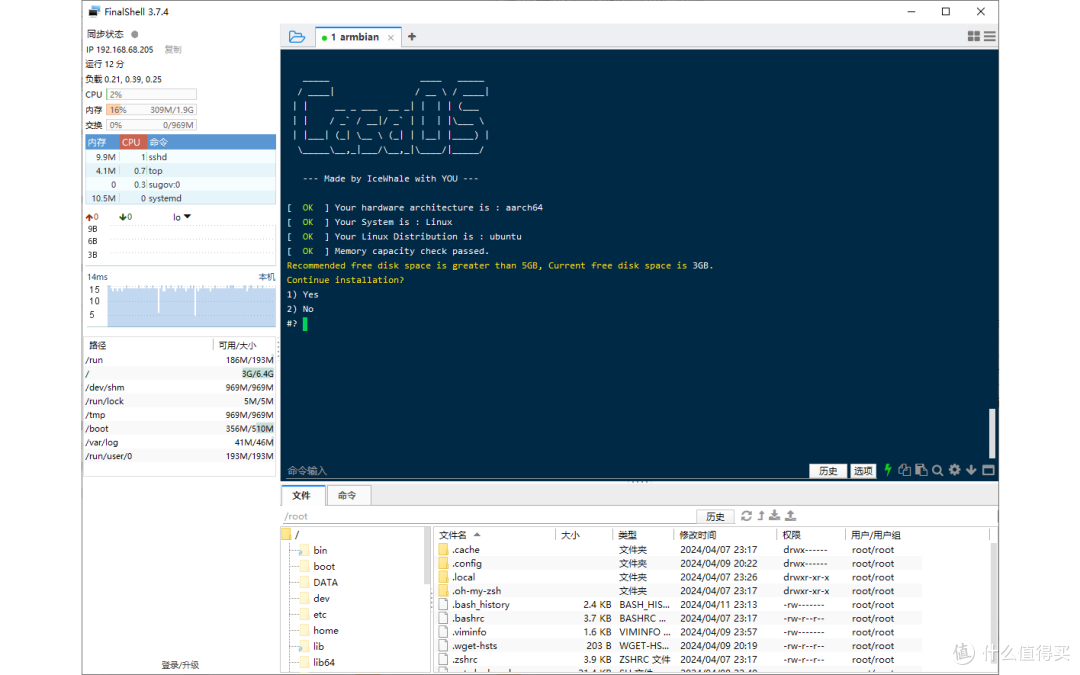Open terminal command History button

click(828, 471)
